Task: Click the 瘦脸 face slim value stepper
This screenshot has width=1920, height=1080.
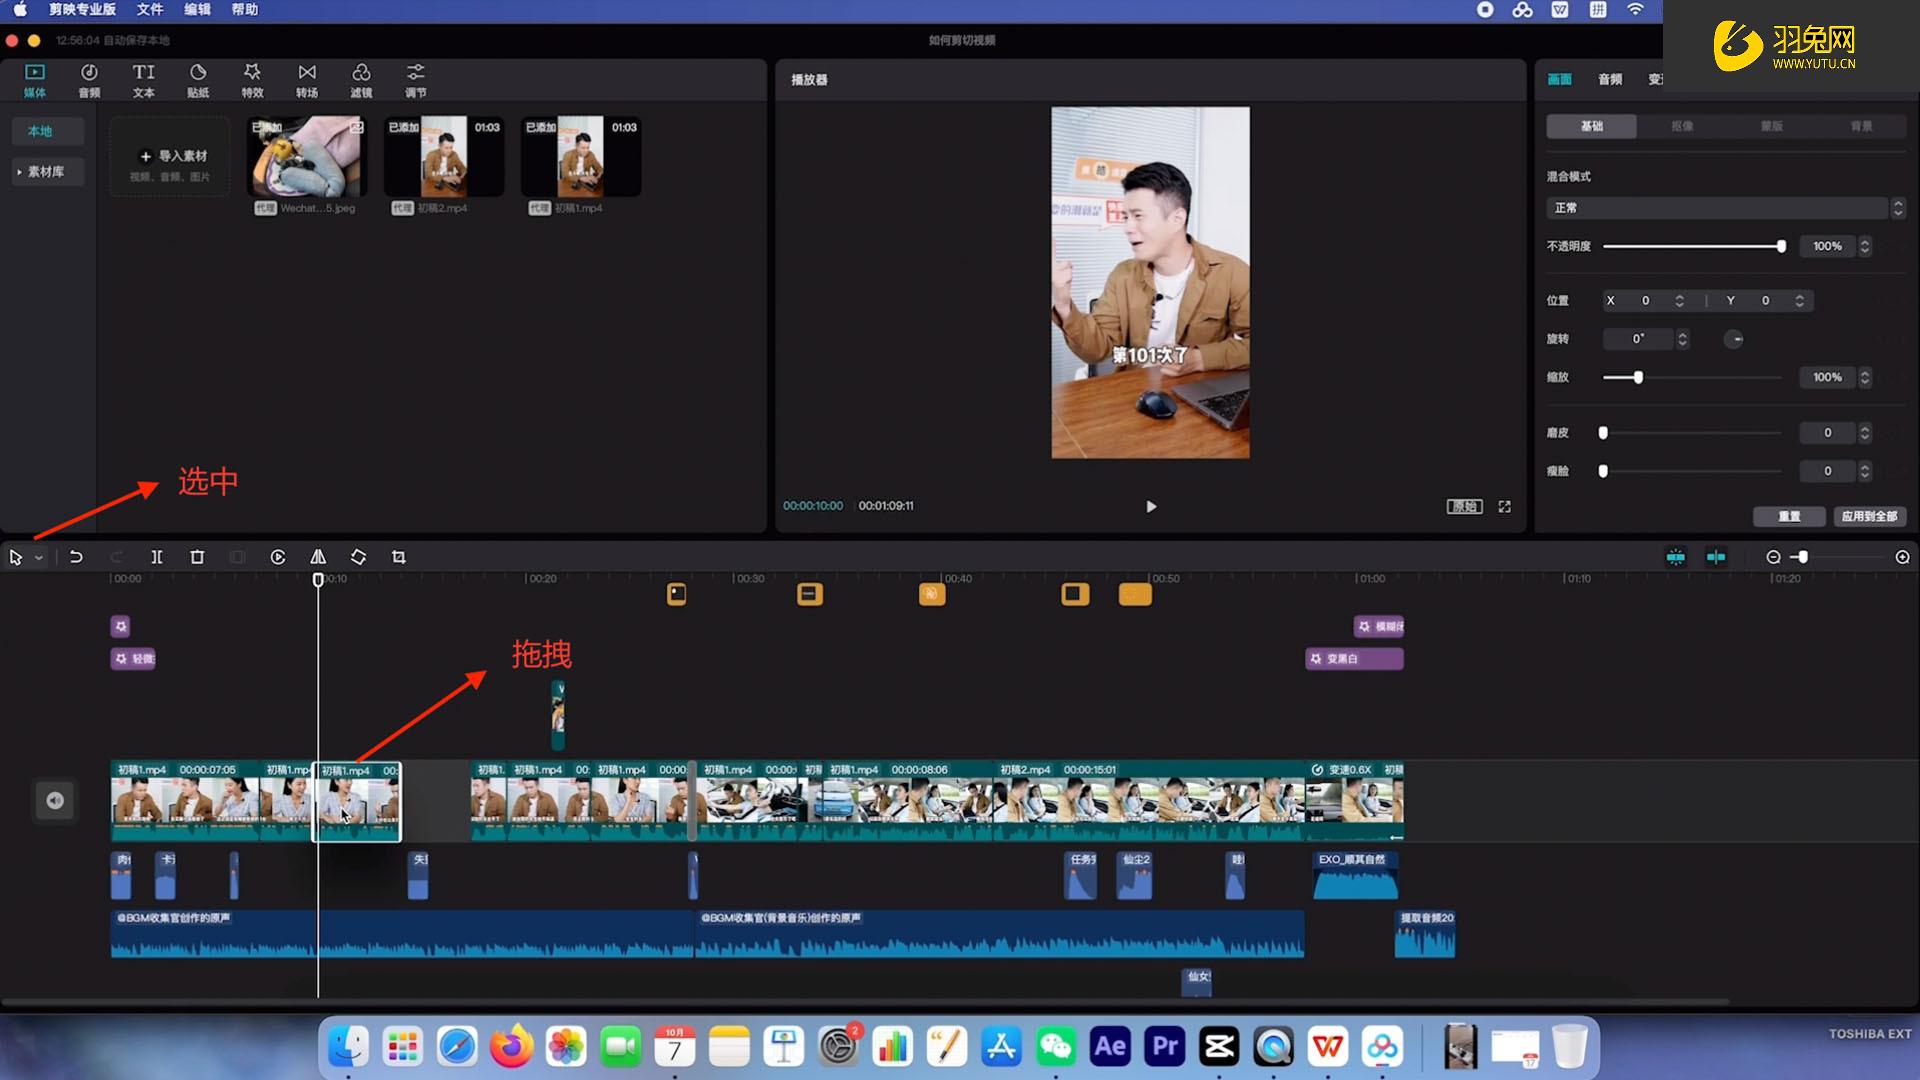Action: (x=1865, y=471)
